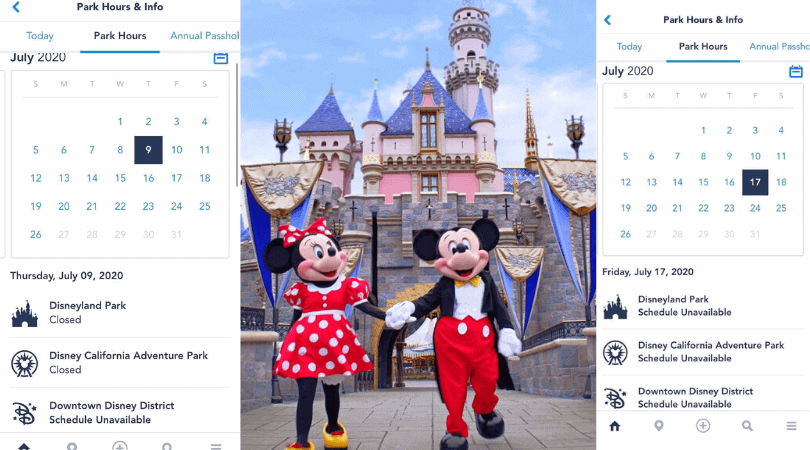Choose July 13 in right calendar

pyautogui.click(x=651, y=182)
